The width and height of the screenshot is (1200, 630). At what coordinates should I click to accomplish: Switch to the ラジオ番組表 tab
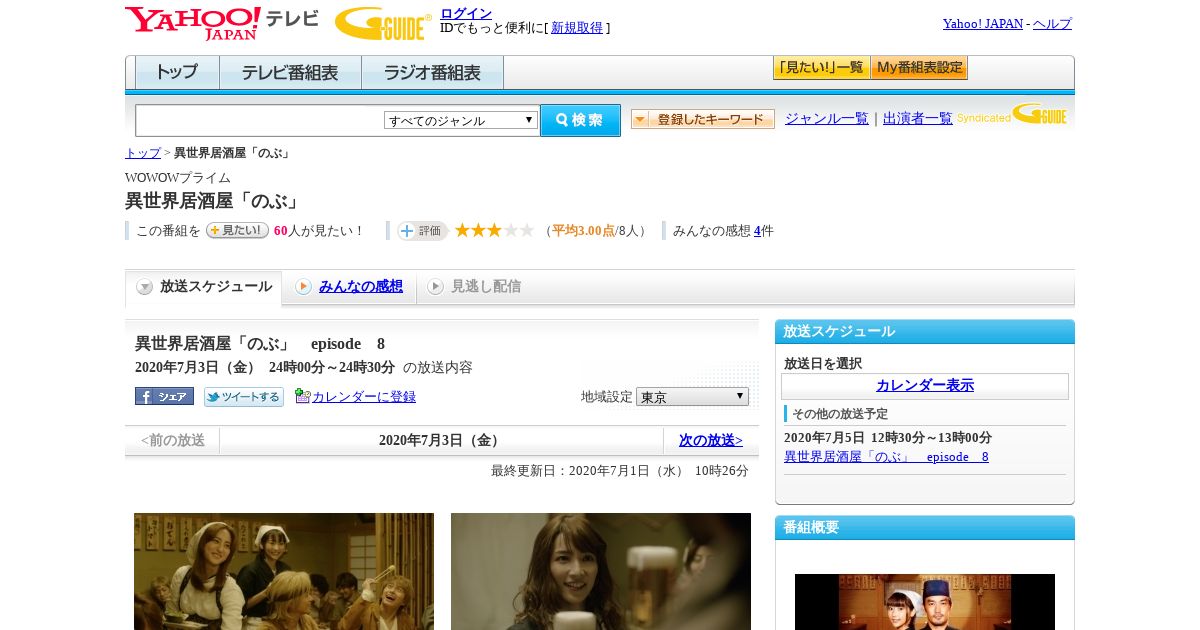432,73
